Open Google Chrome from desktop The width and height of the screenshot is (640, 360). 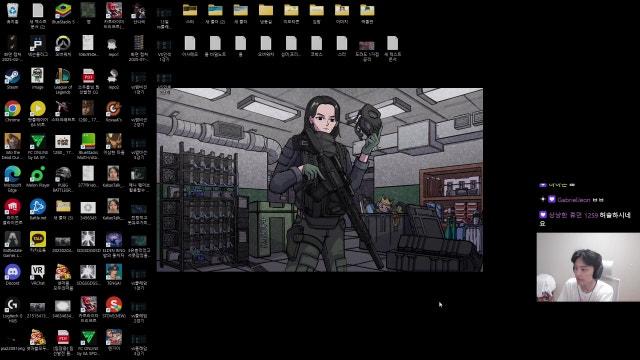click(x=12, y=111)
